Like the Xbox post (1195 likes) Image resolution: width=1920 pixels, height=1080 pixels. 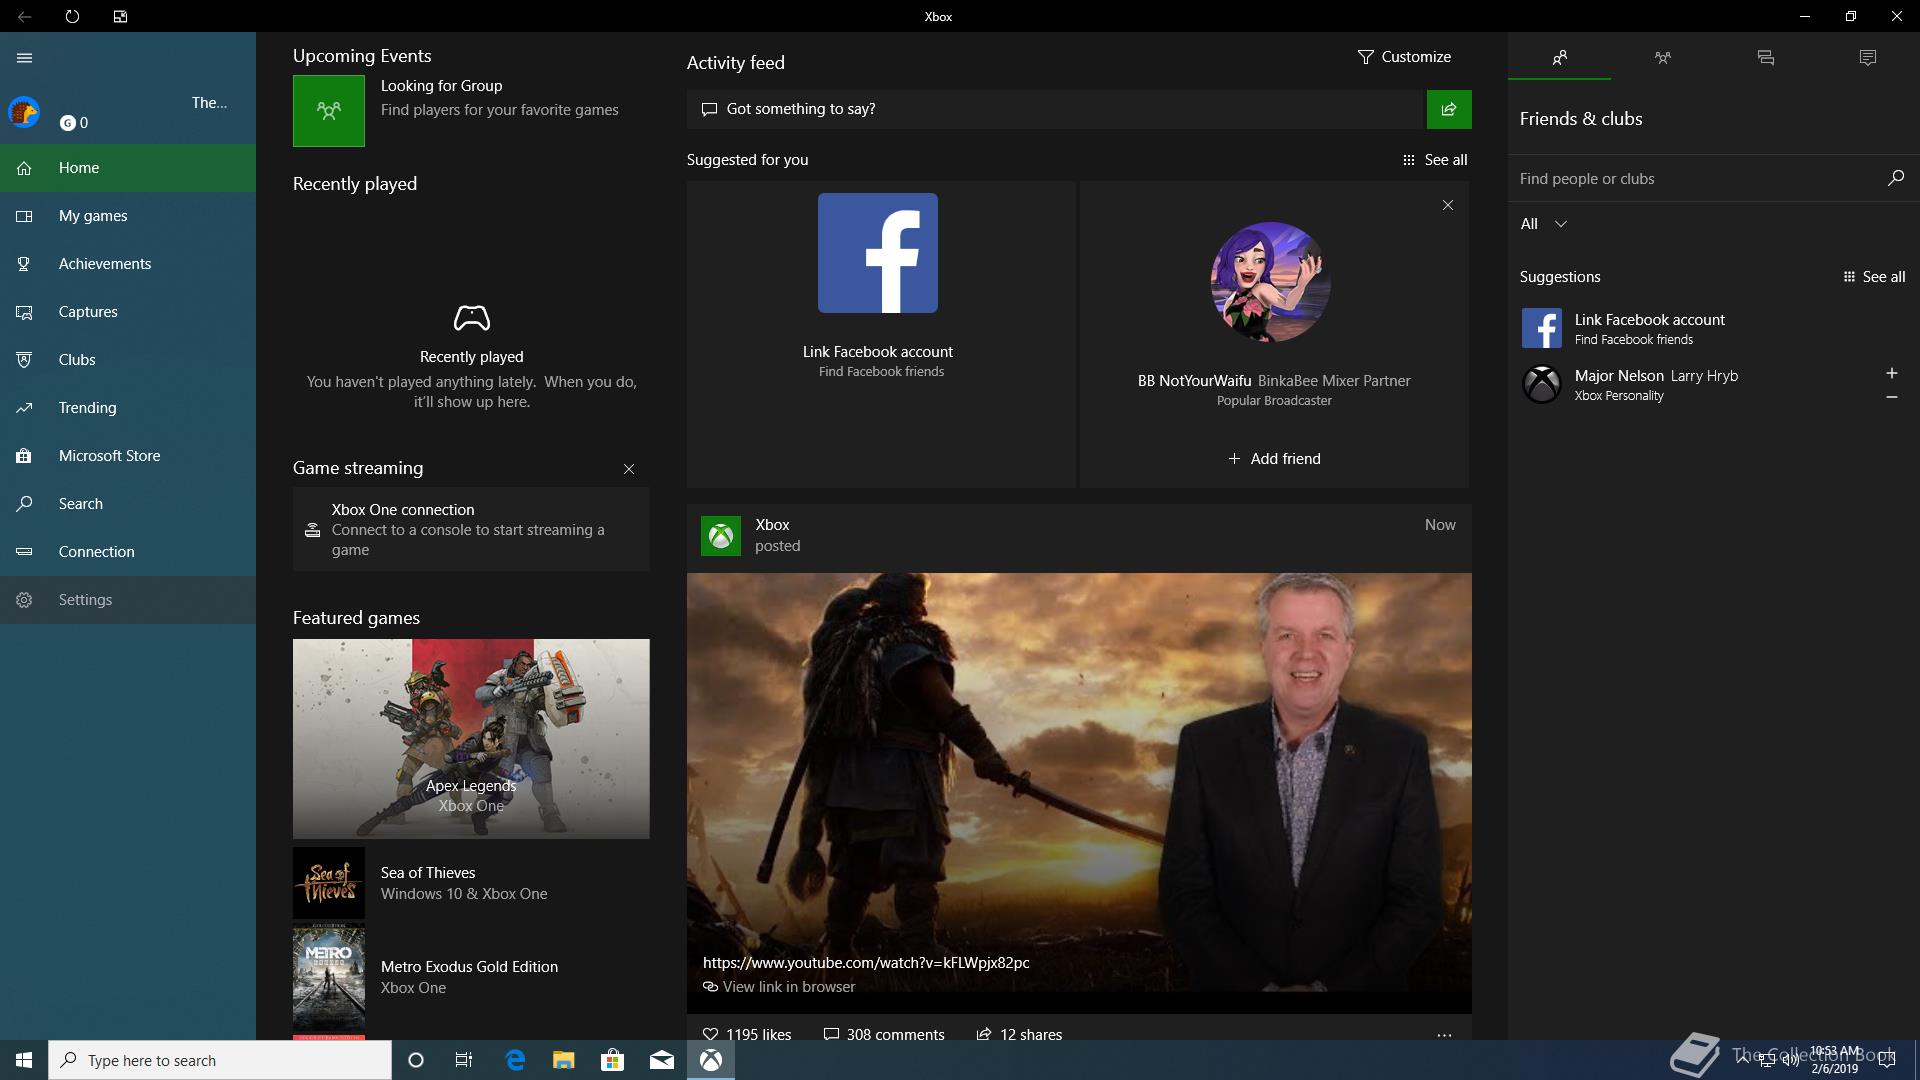point(747,1034)
